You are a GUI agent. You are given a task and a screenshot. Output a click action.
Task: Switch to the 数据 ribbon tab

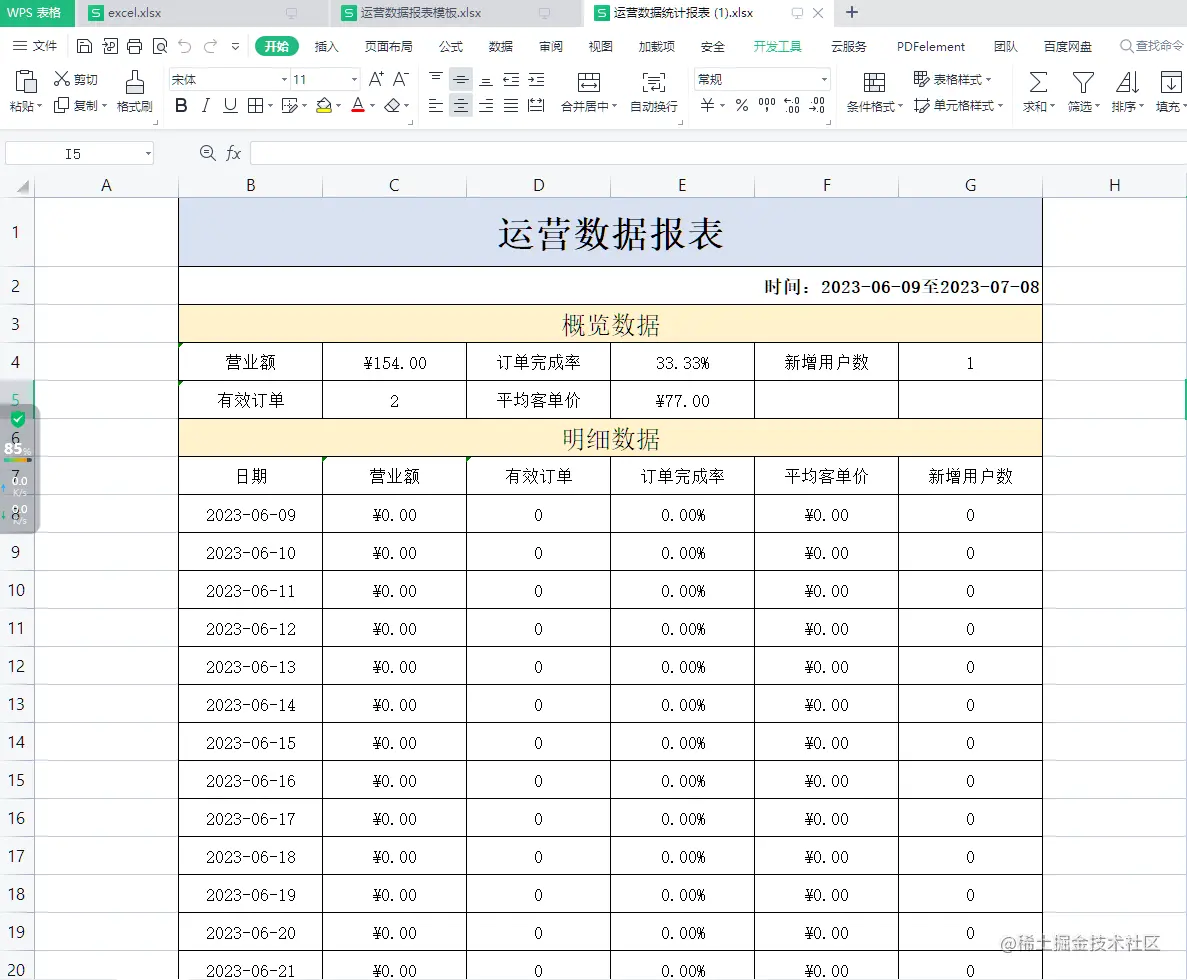pos(500,46)
